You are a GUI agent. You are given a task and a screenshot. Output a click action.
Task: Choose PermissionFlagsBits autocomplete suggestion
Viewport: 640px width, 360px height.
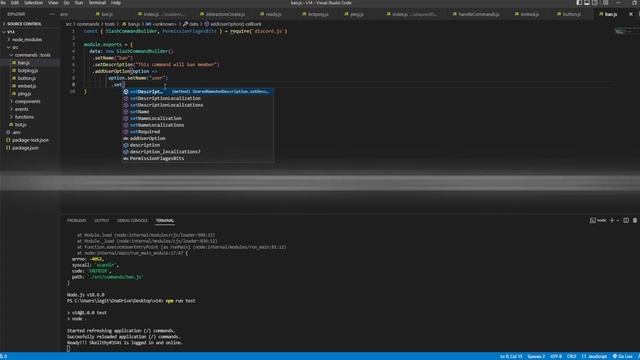pos(198,158)
